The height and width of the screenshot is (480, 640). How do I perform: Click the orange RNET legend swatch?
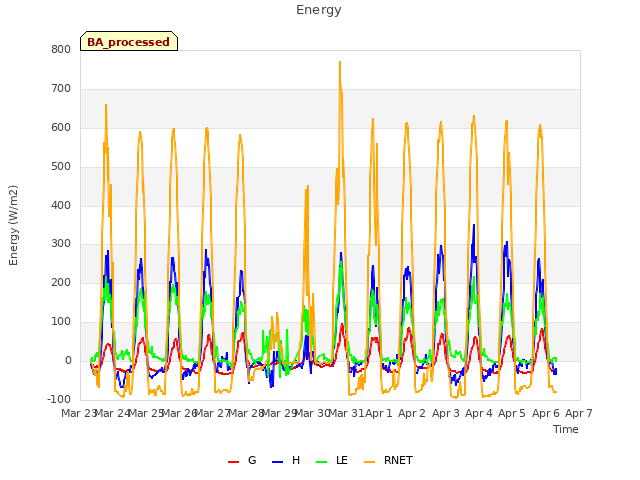tap(369, 461)
